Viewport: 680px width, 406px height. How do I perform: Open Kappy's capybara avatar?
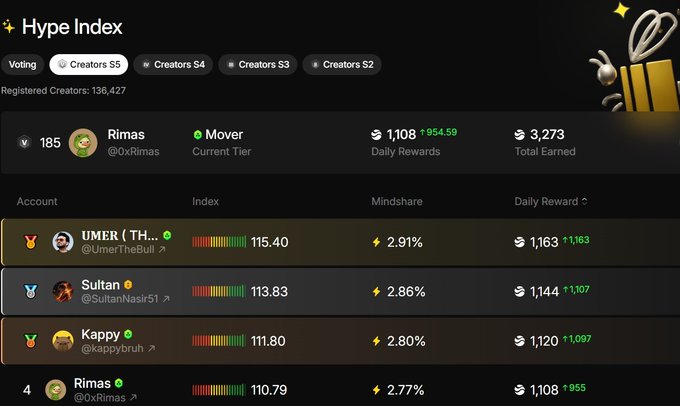point(63,341)
